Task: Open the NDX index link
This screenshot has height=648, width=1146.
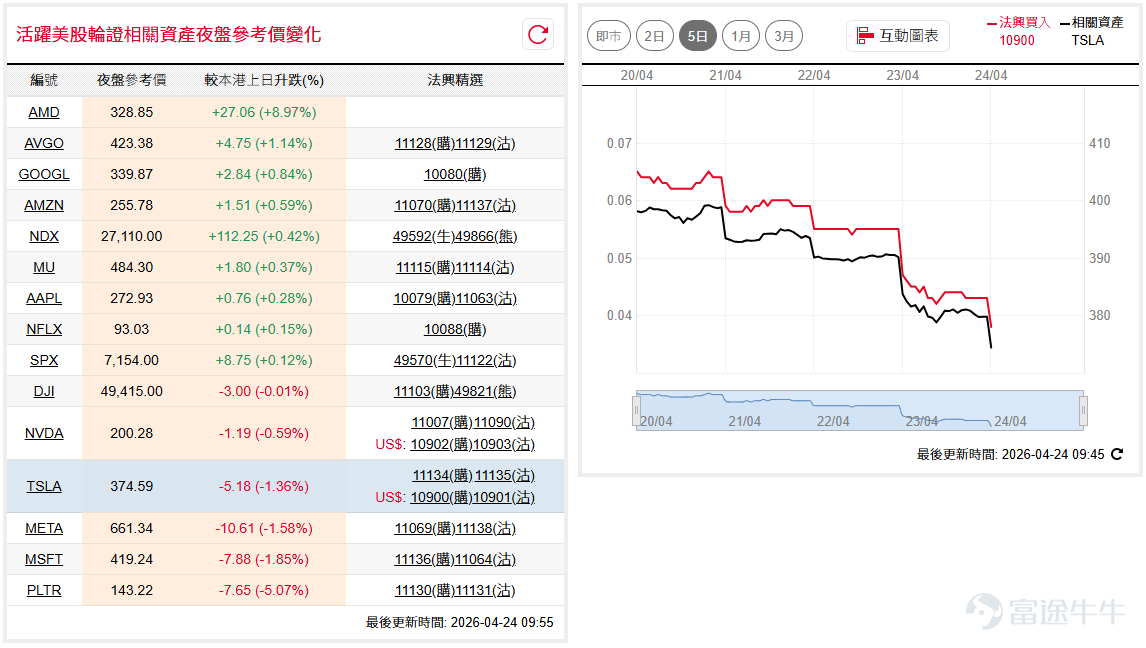Action: [x=44, y=237]
